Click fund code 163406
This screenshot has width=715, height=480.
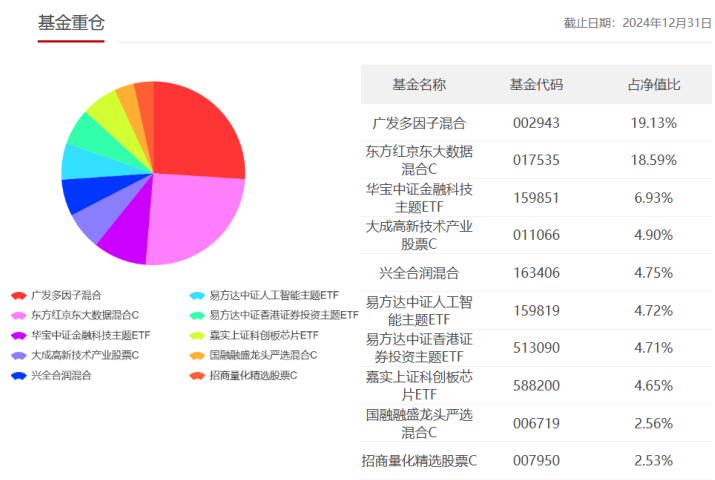[536, 273]
